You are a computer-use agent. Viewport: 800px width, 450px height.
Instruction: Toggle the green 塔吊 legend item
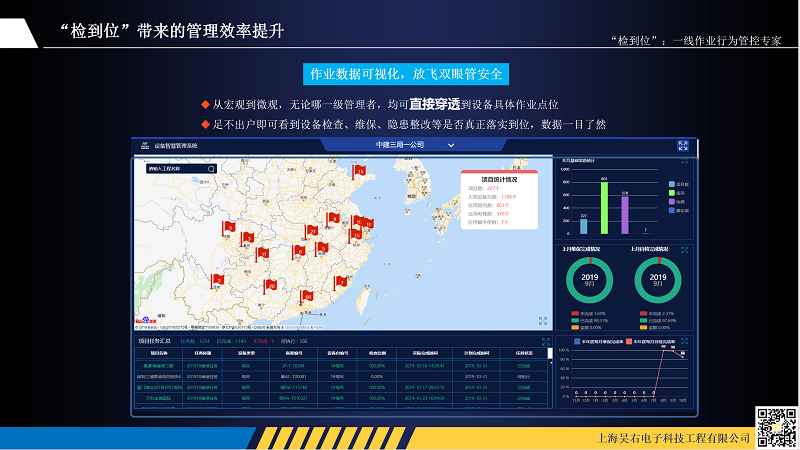pos(677,193)
